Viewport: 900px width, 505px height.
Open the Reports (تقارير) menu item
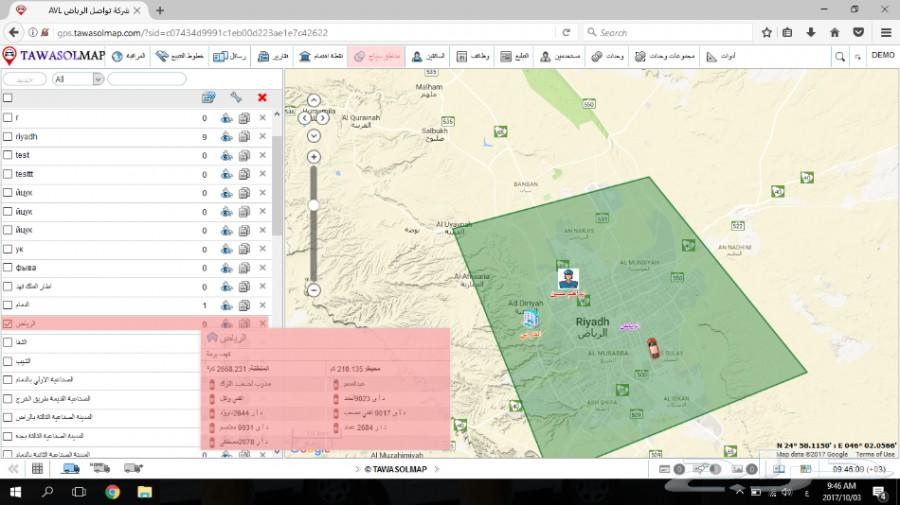pos(272,56)
